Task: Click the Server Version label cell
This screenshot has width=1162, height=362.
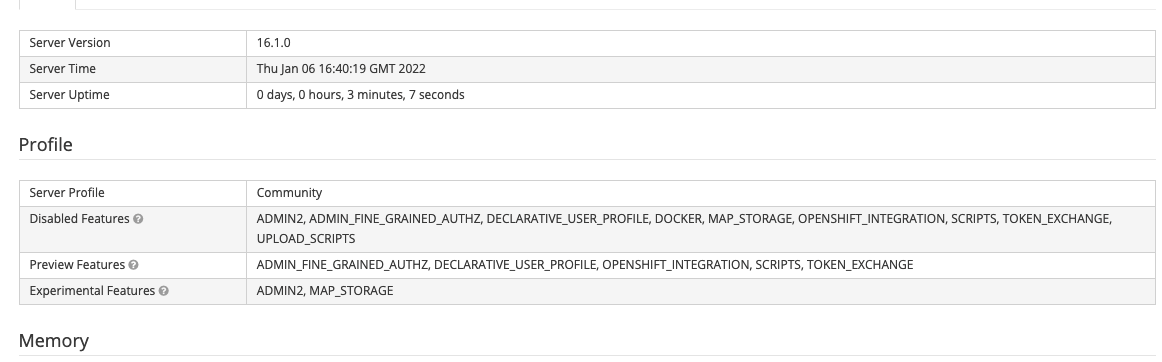Action: [133, 43]
